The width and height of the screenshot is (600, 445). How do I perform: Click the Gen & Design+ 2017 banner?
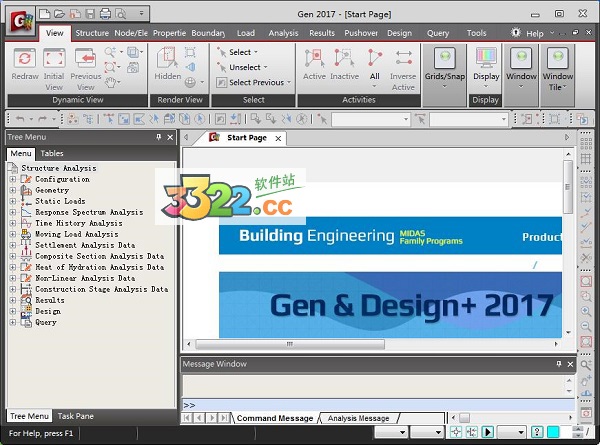point(390,305)
